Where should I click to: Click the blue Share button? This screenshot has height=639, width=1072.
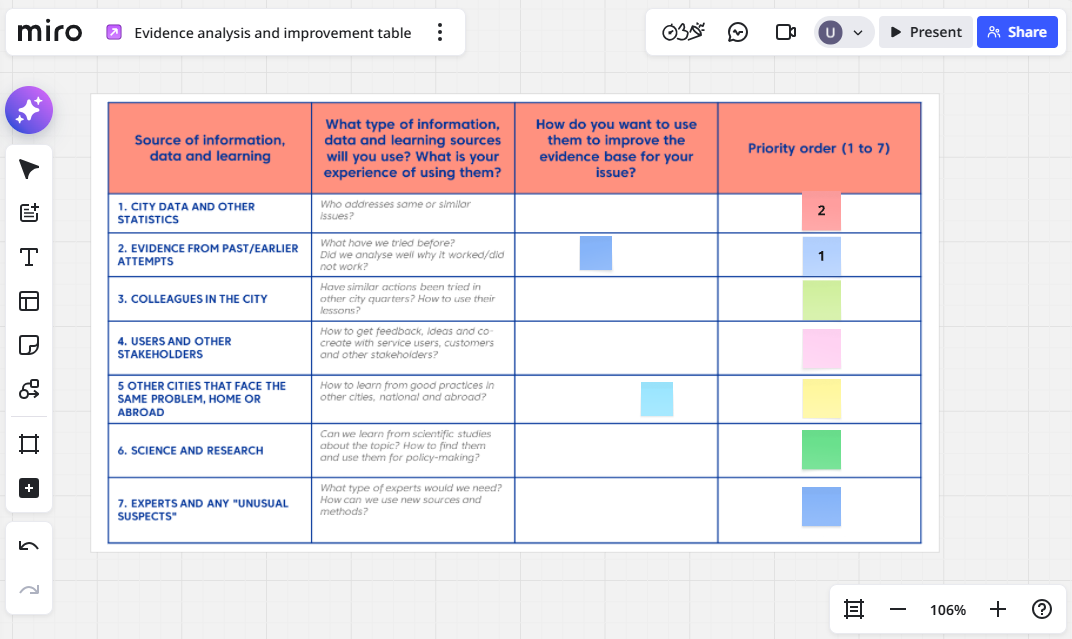[x=1016, y=32]
